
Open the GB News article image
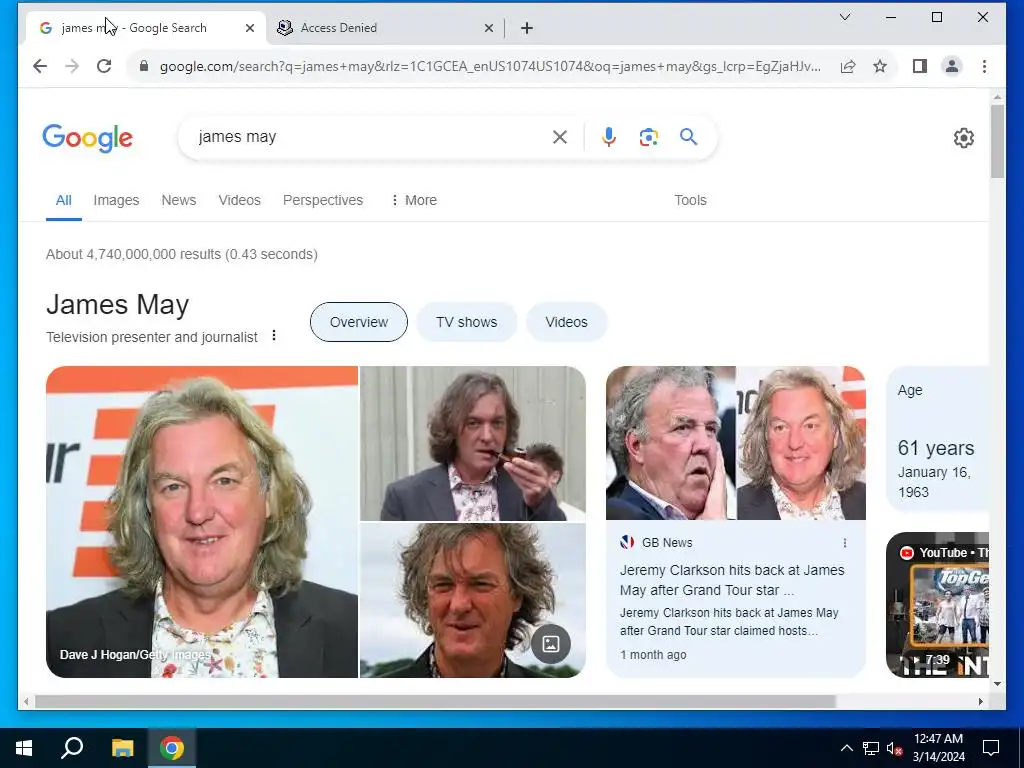point(736,443)
